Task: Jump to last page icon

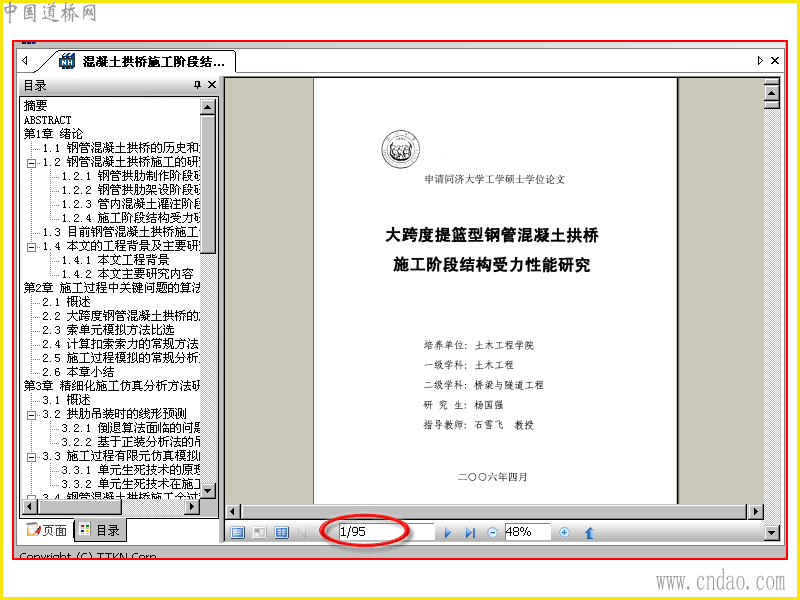Action: click(470, 533)
